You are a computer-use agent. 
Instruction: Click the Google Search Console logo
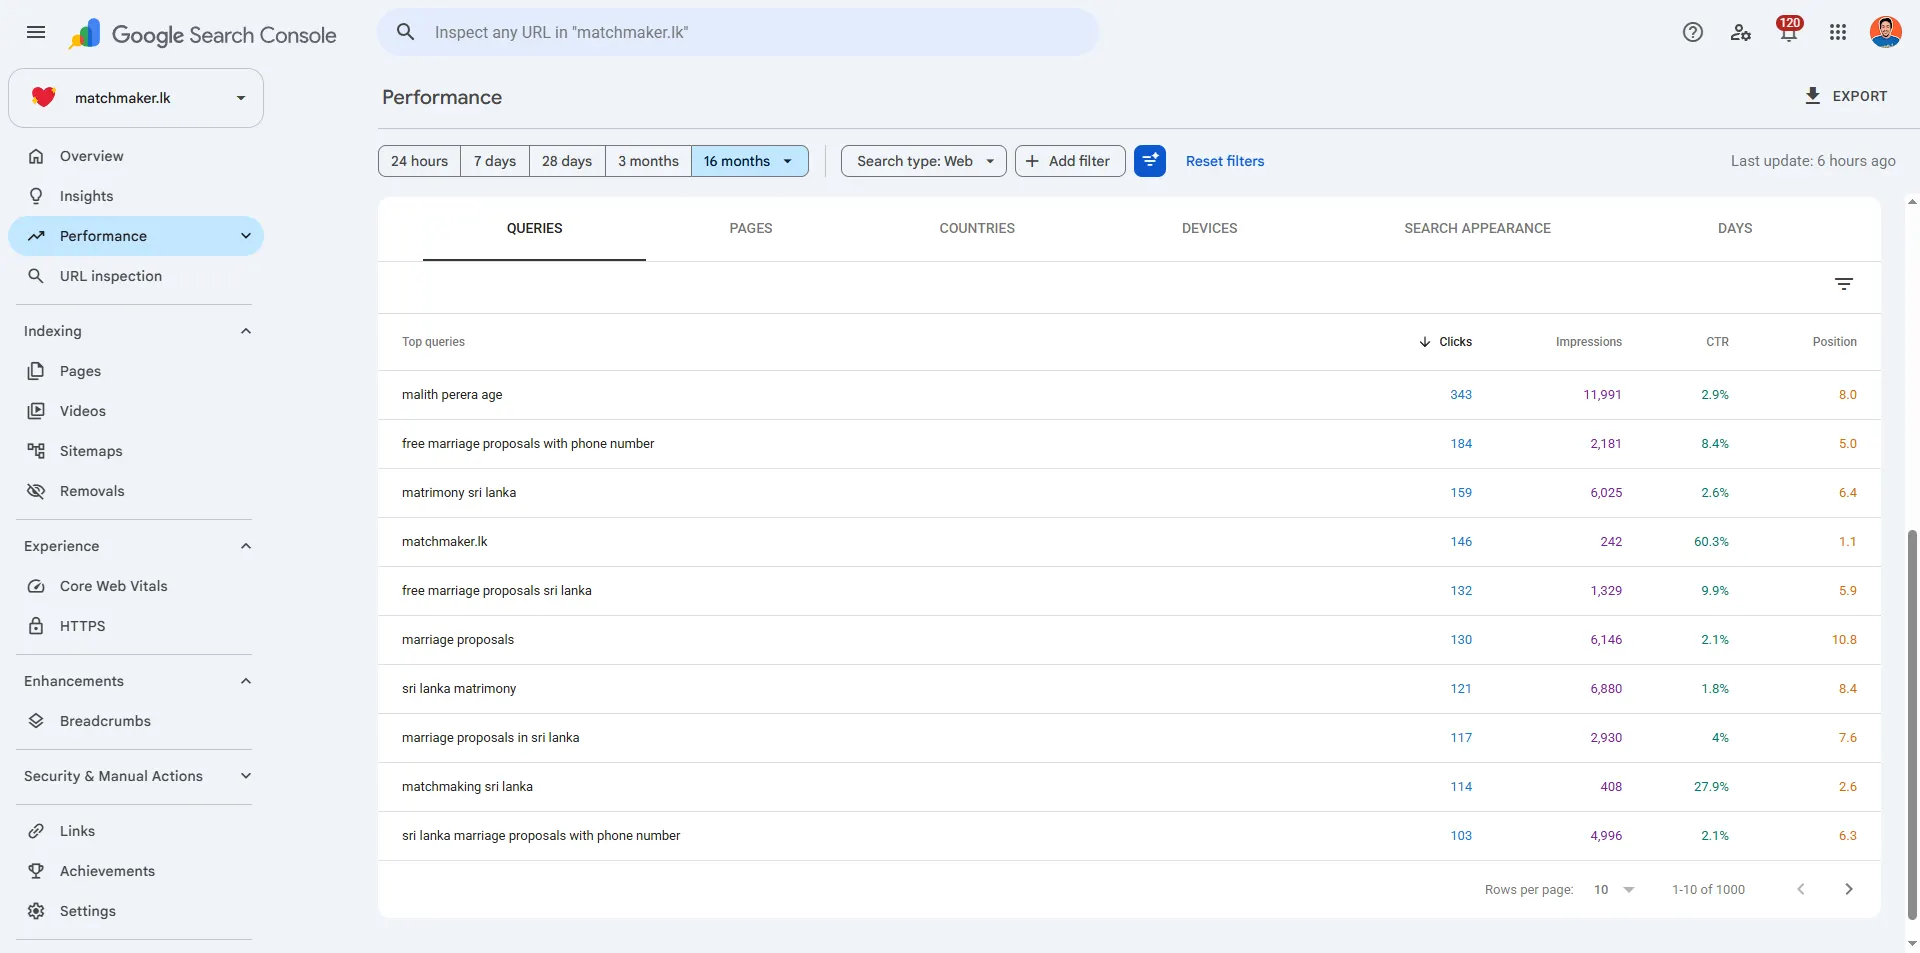(x=203, y=34)
